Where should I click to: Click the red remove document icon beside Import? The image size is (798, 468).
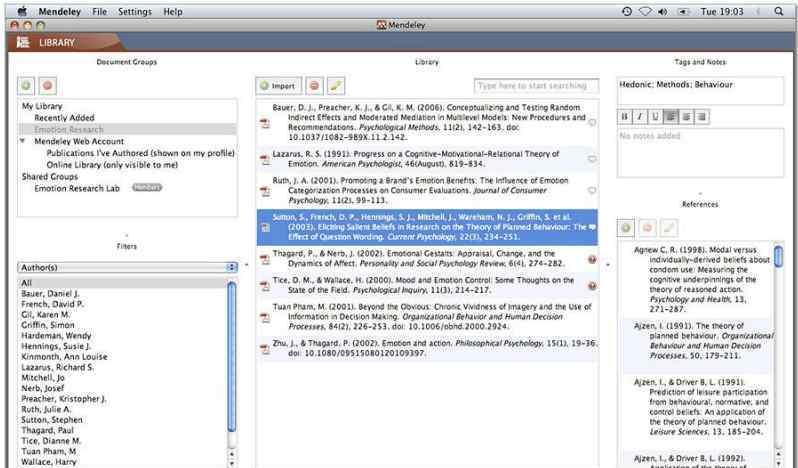(x=315, y=85)
